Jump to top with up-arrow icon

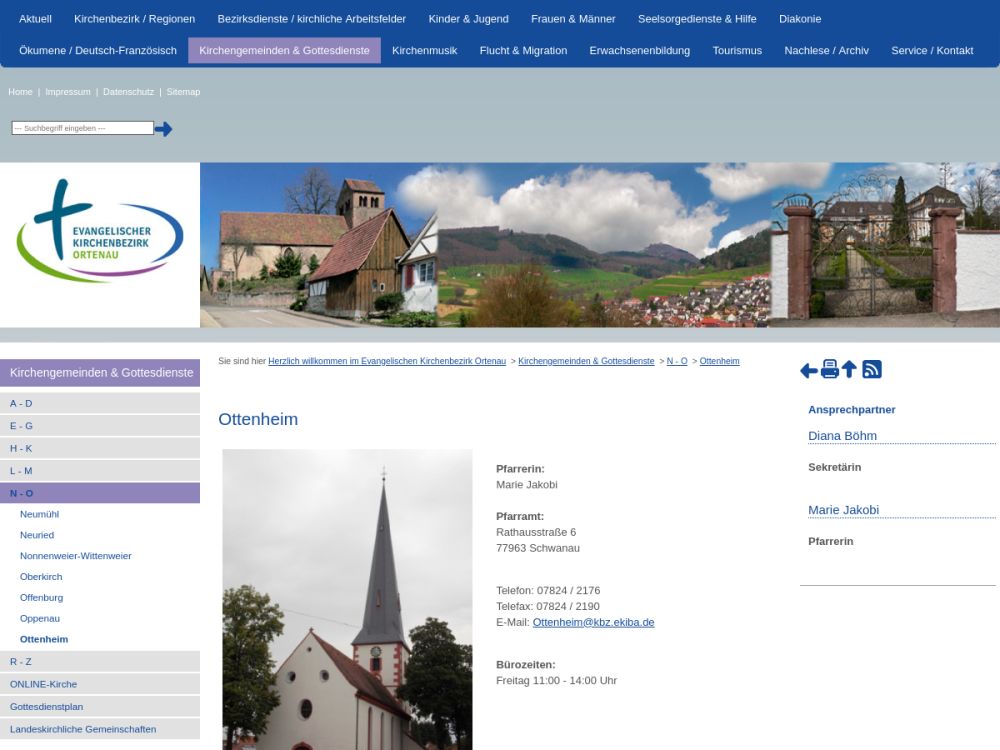[x=849, y=369]
